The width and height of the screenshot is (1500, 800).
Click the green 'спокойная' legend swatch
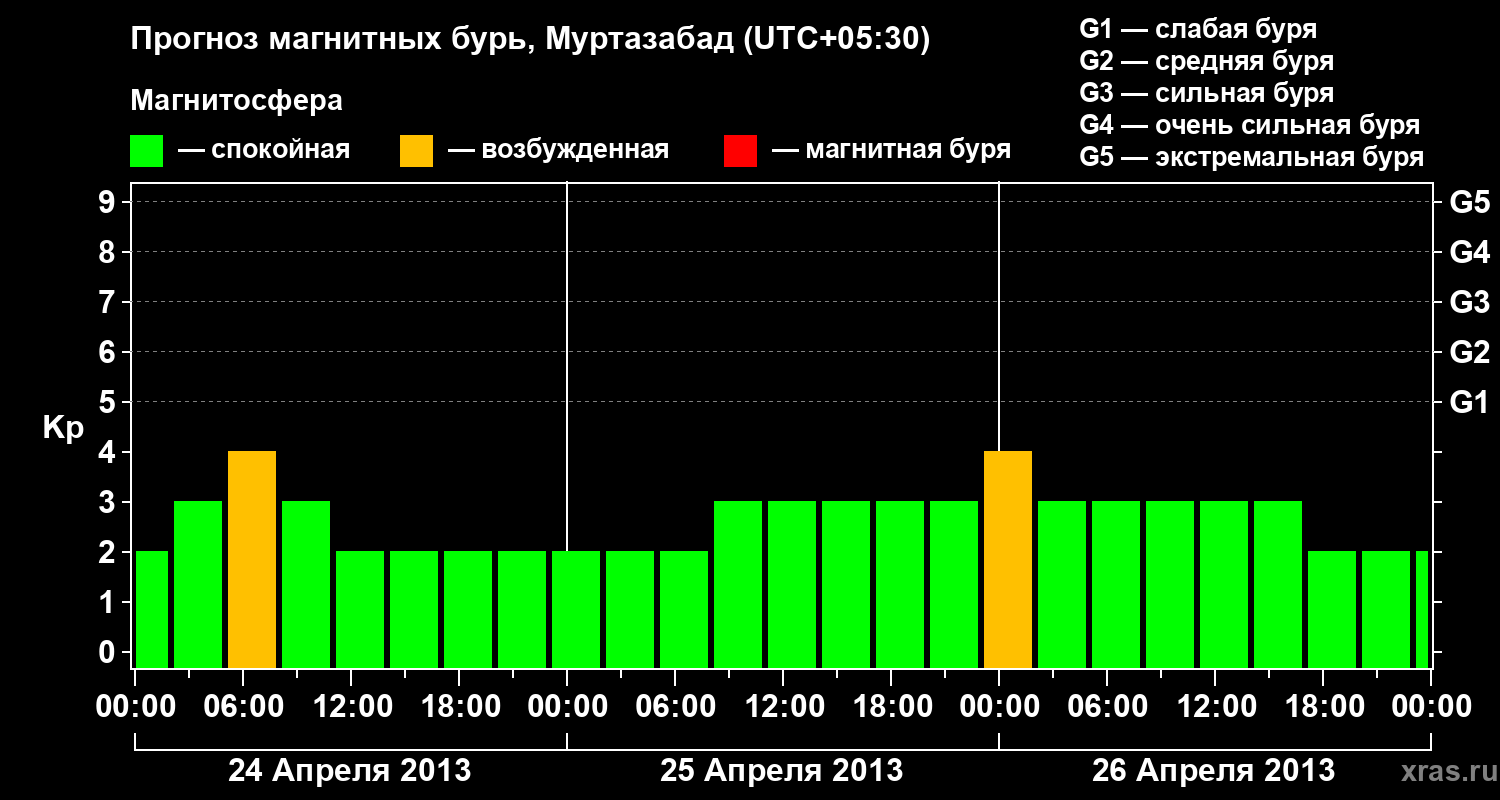click(147, 151)
